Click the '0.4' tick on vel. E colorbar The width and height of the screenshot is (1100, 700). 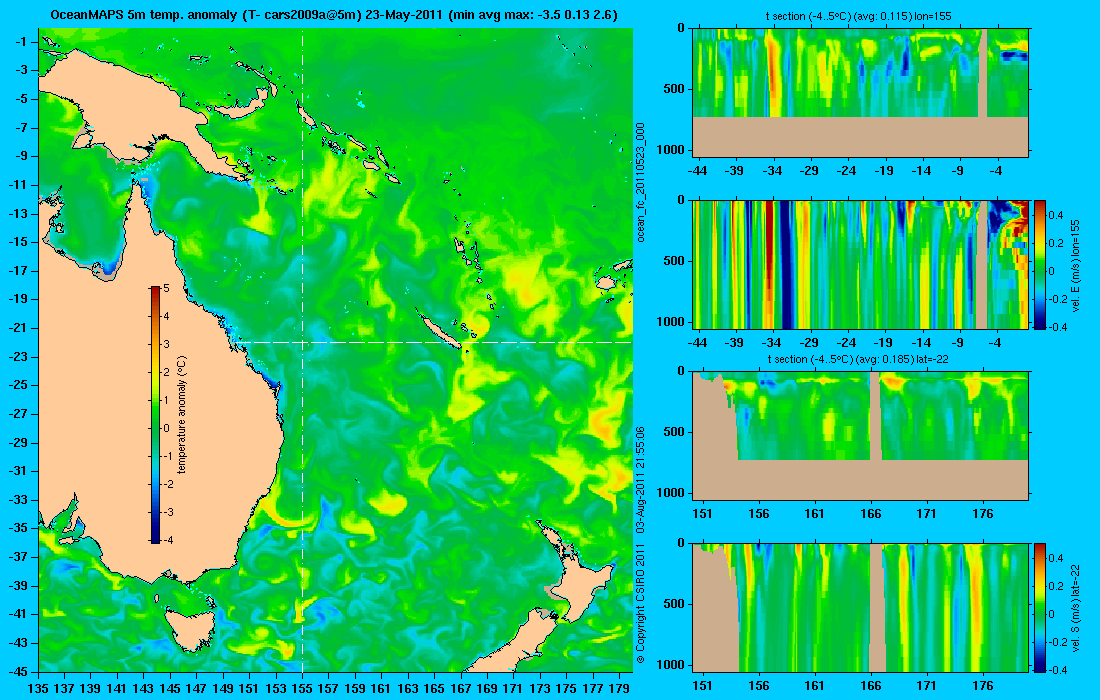point(1057,215)
